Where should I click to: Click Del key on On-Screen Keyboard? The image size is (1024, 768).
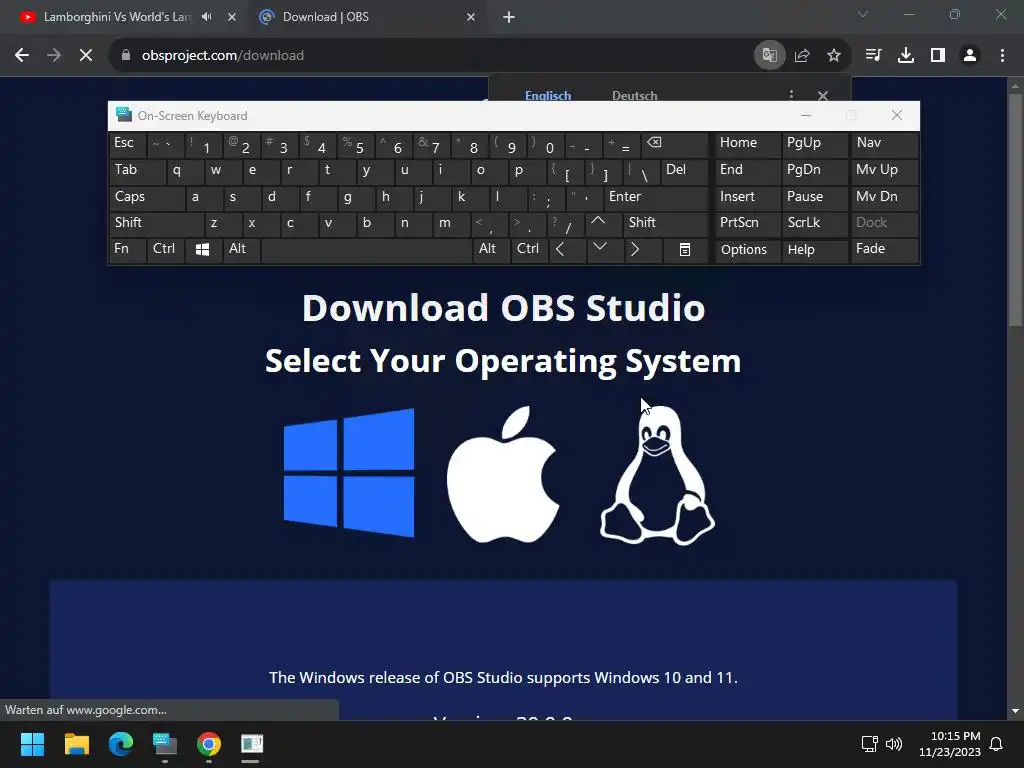(x=684, y=171)
